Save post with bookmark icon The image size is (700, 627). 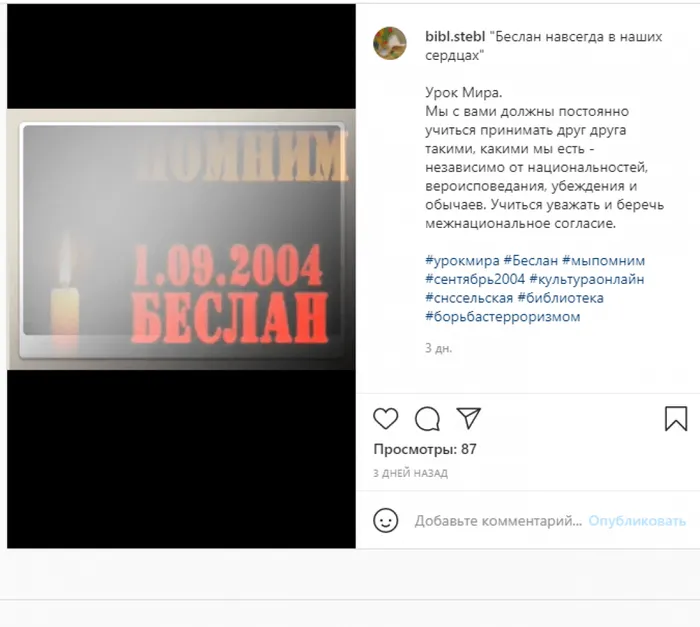coord(676,418)
